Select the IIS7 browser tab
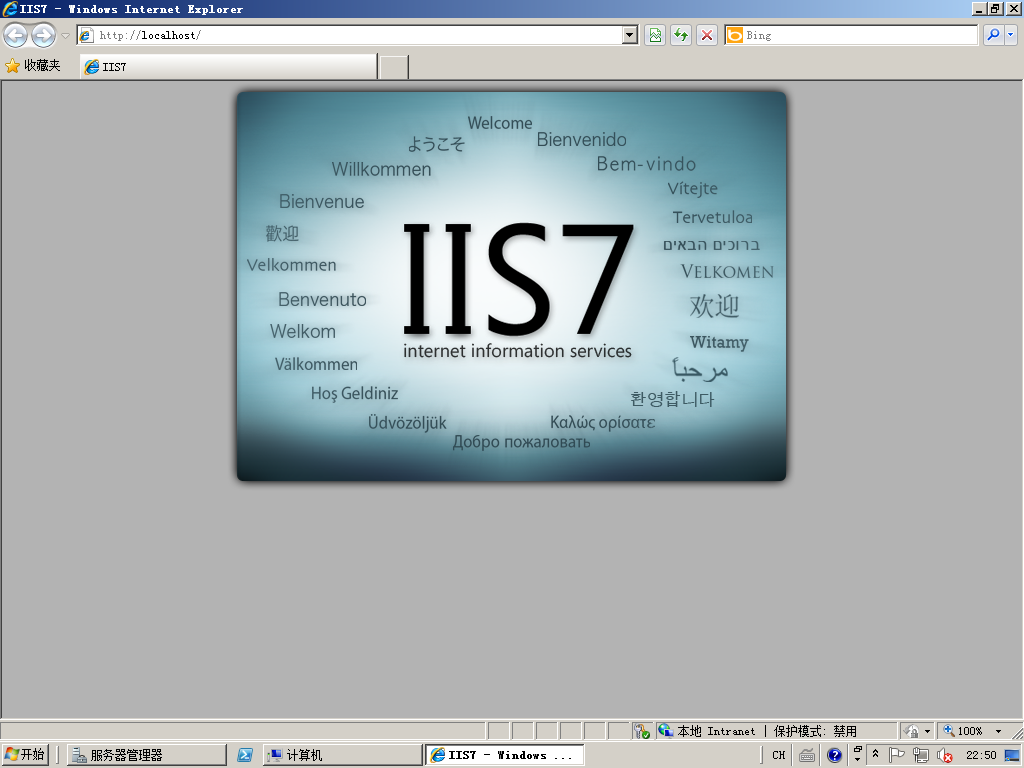 coord(229,67)
